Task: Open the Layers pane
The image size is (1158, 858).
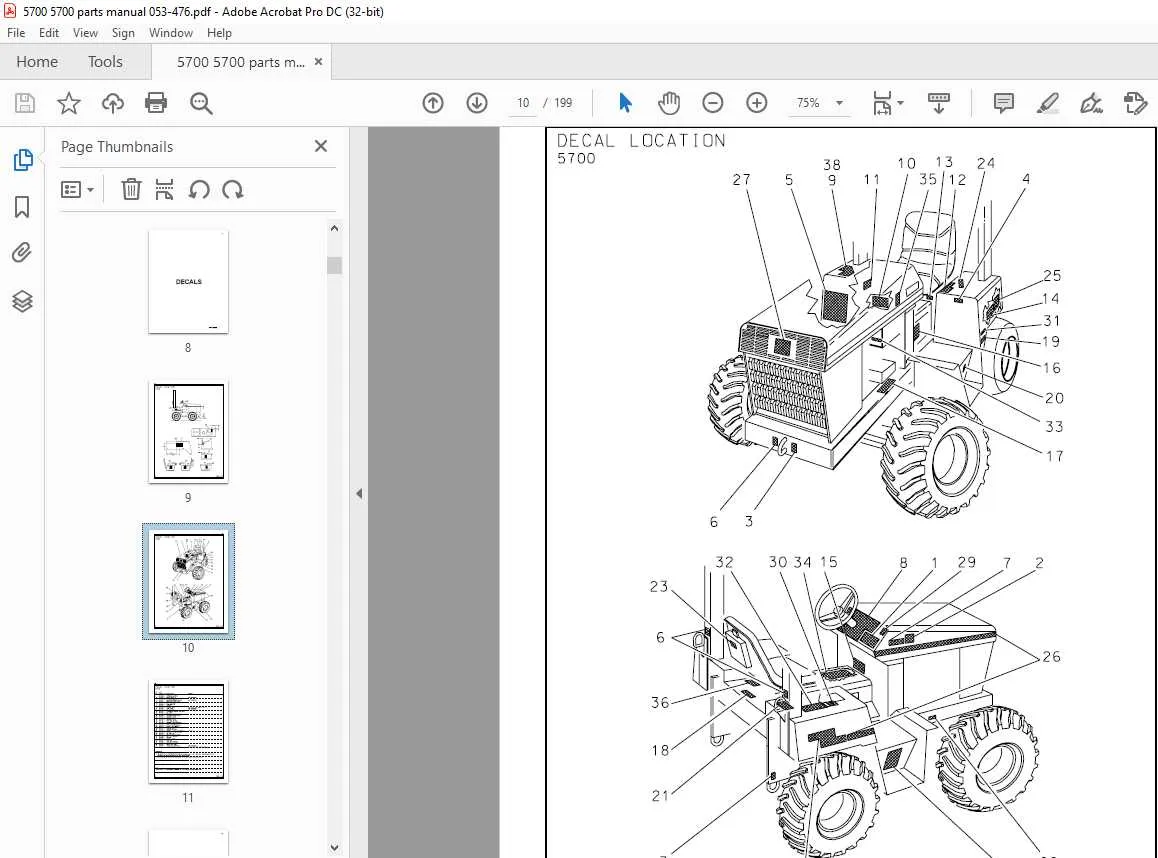Action: [22, 301]
